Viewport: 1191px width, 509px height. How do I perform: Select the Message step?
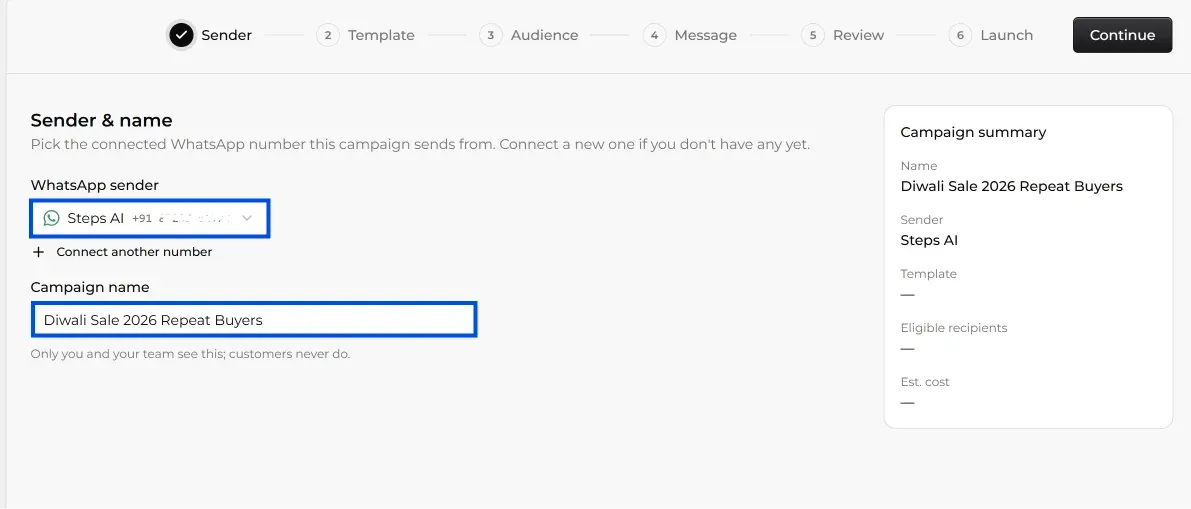coord(690,35)
